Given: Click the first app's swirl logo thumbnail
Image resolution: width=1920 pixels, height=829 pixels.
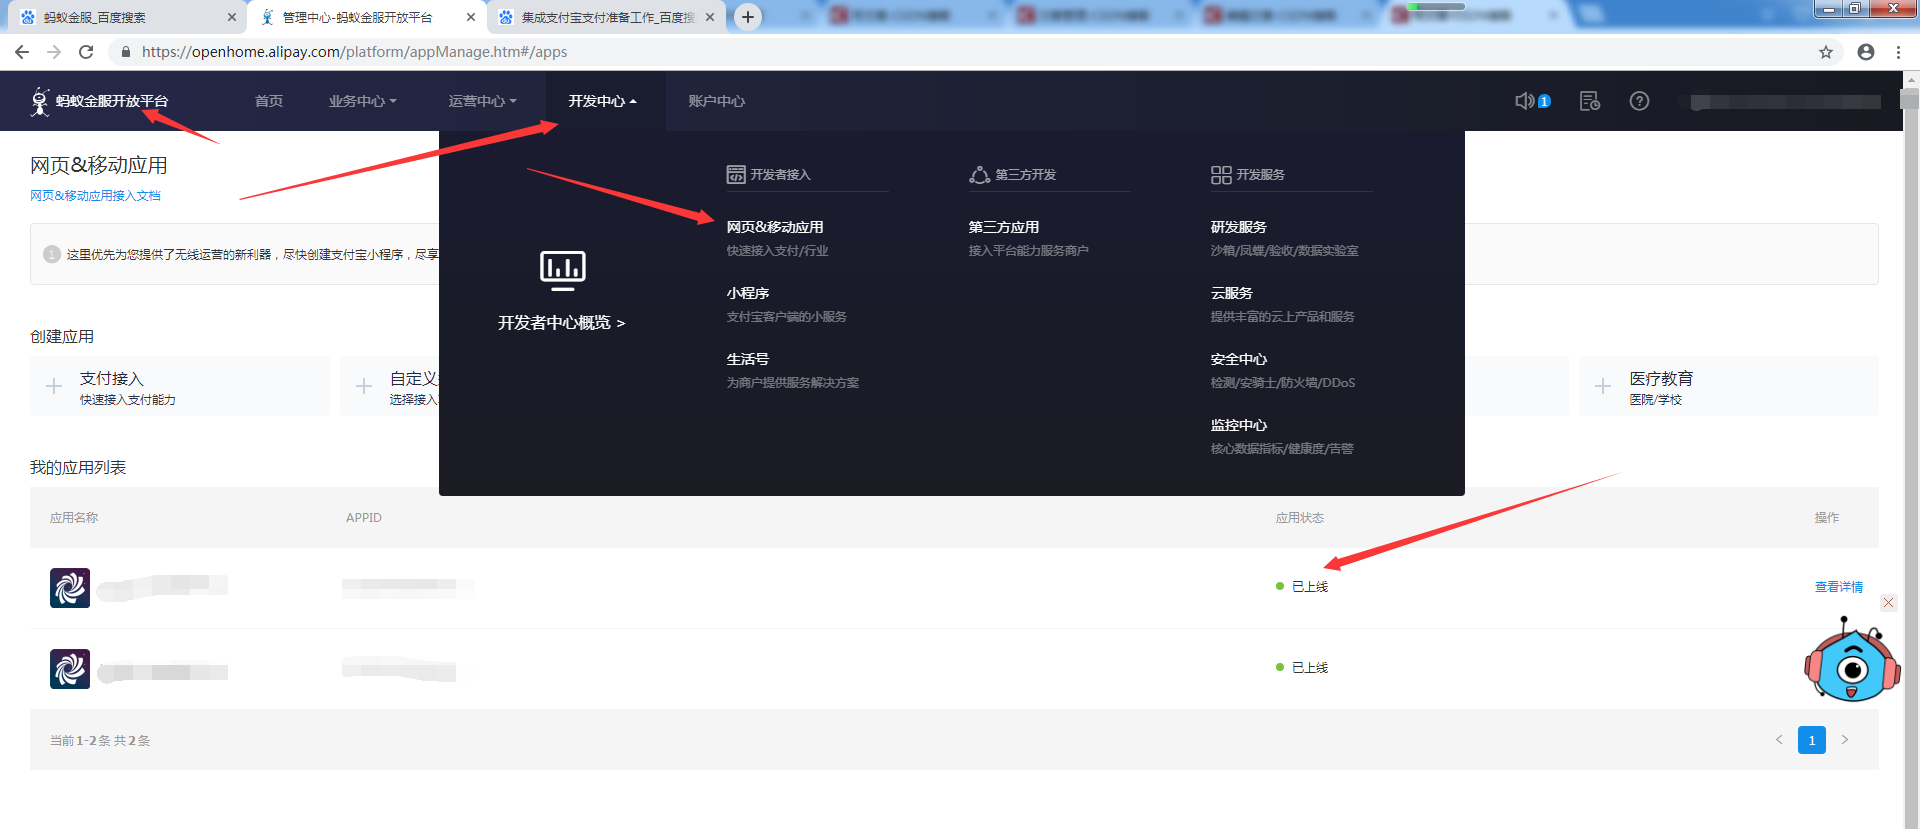Looking at the screenshot, I should pyautogui.click(x=70, y=588).
